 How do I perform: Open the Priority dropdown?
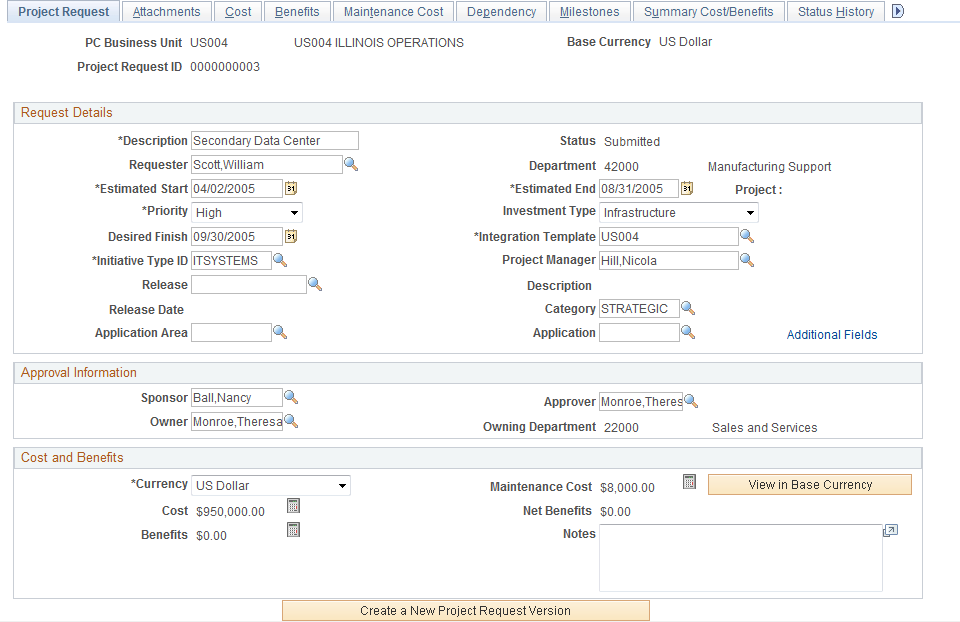(247, 212)
